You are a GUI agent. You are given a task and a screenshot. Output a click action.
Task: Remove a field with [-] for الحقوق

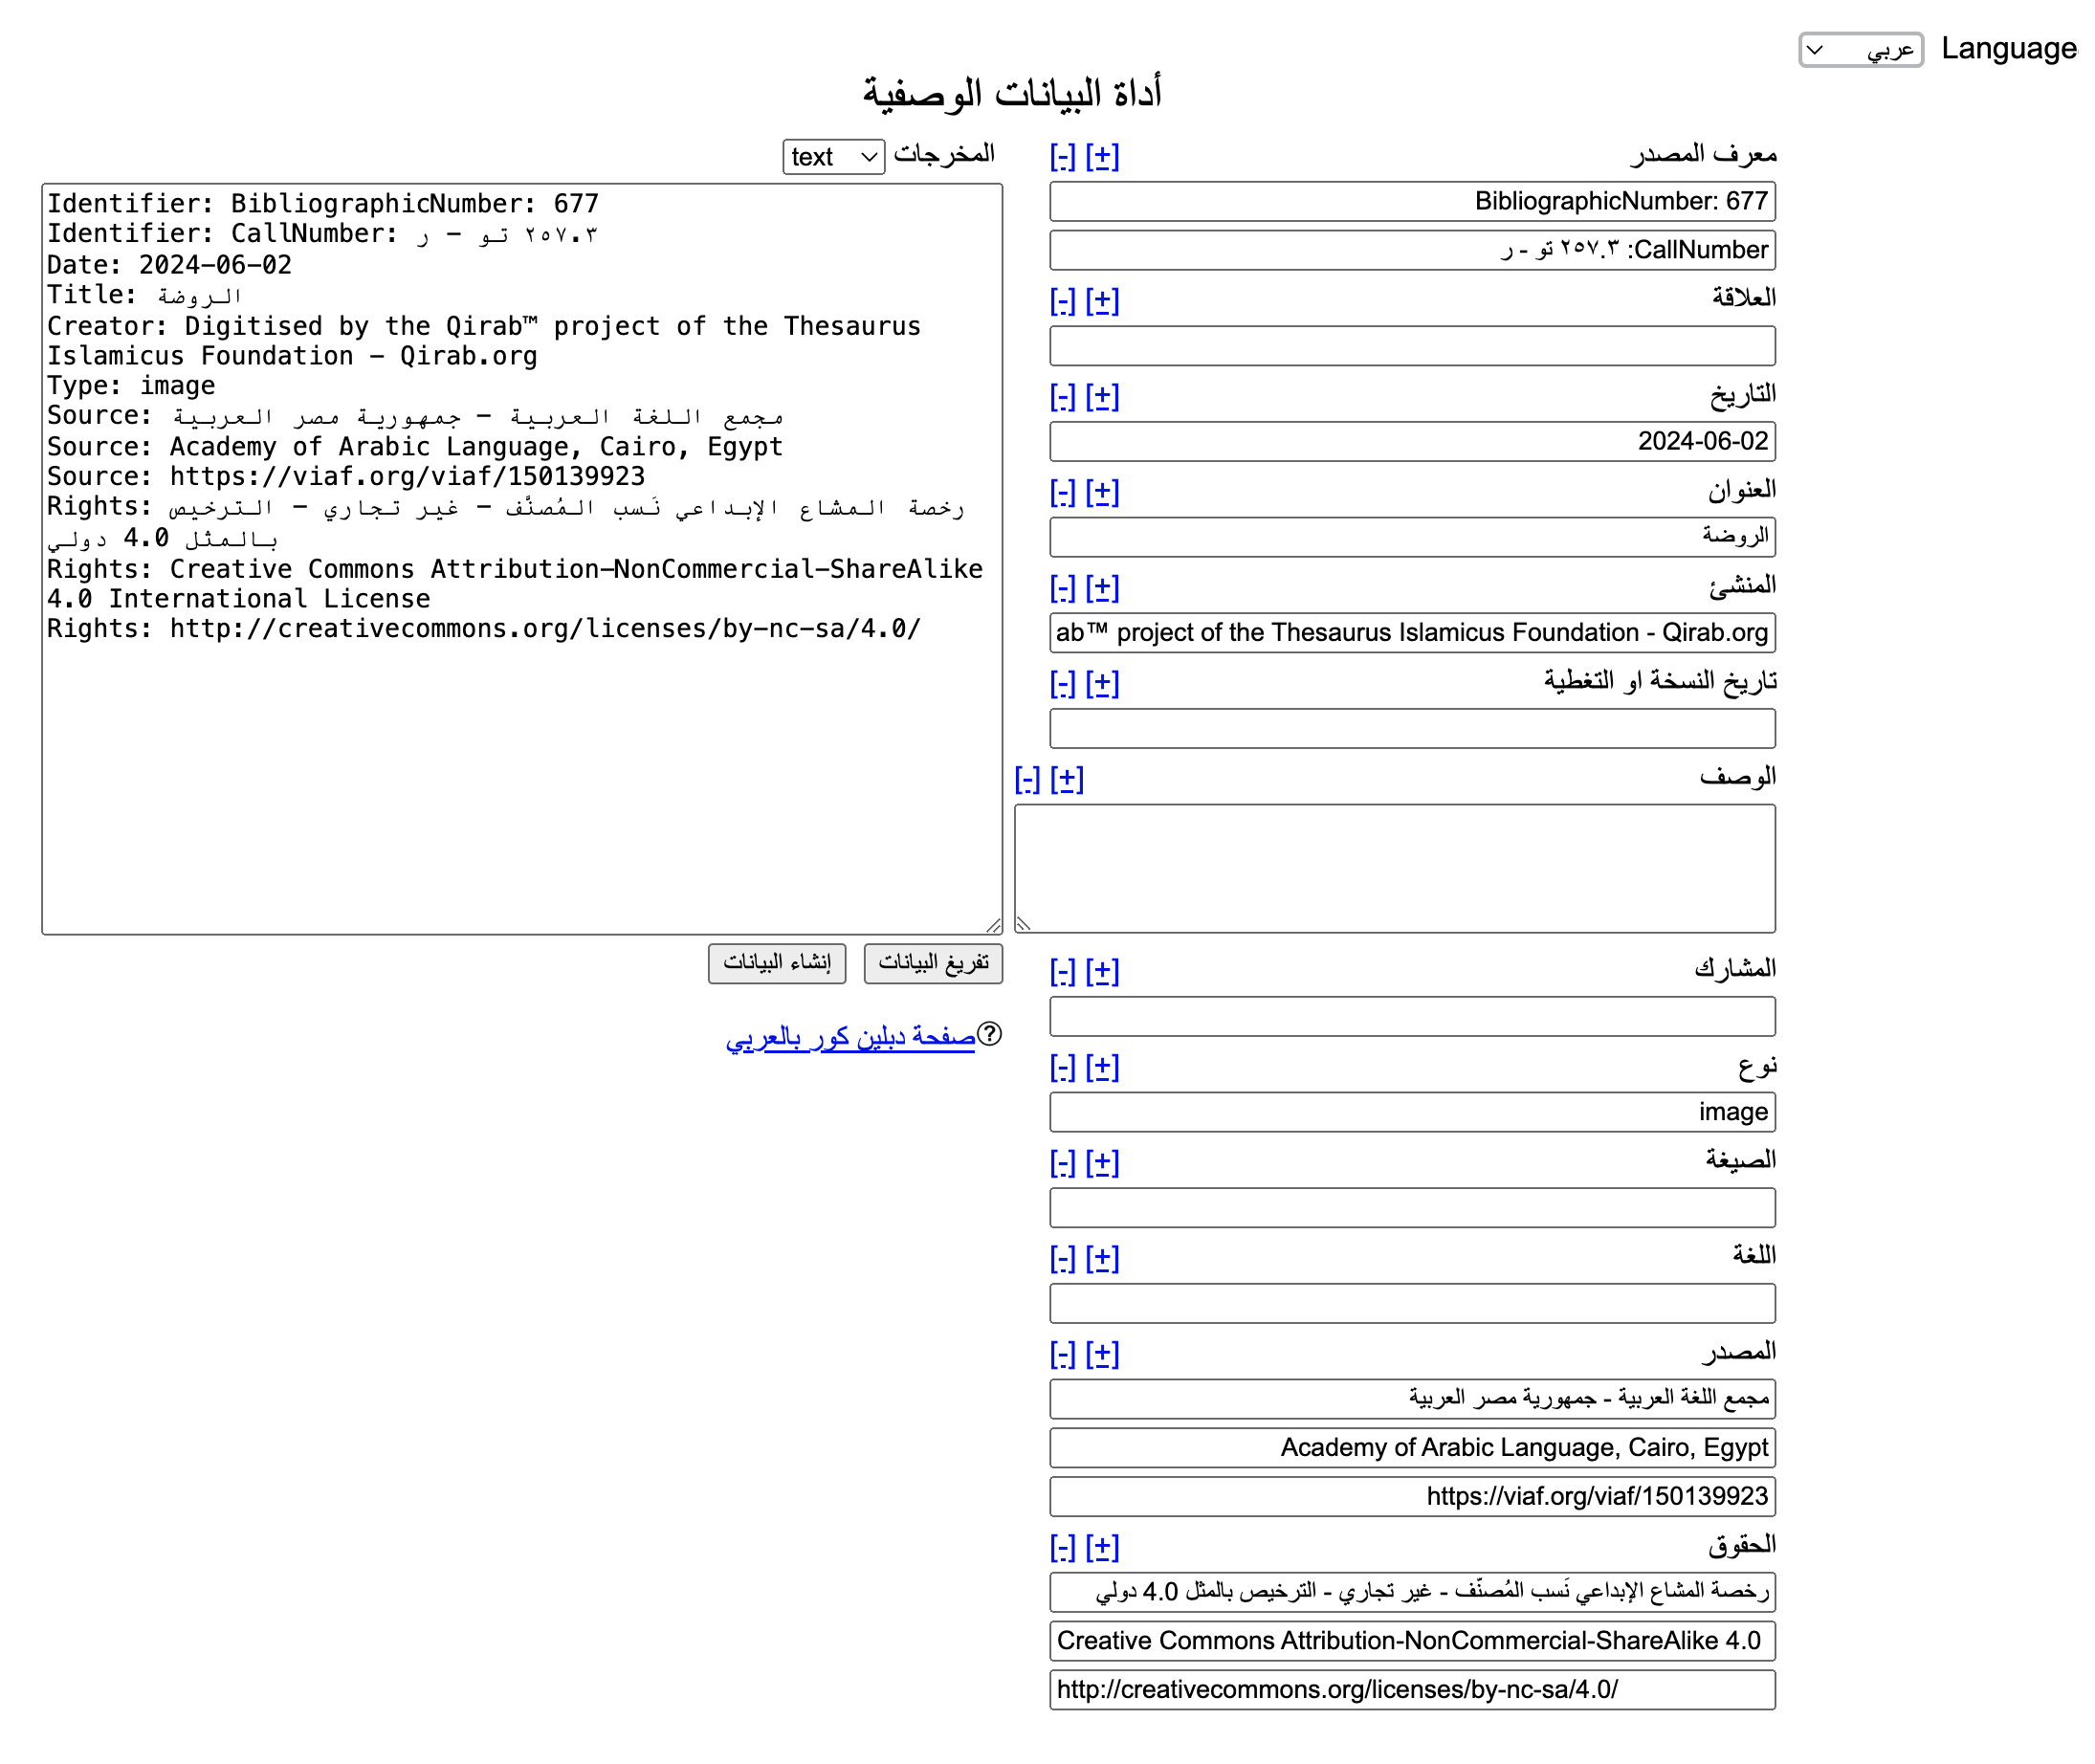pos(1062,1548)
